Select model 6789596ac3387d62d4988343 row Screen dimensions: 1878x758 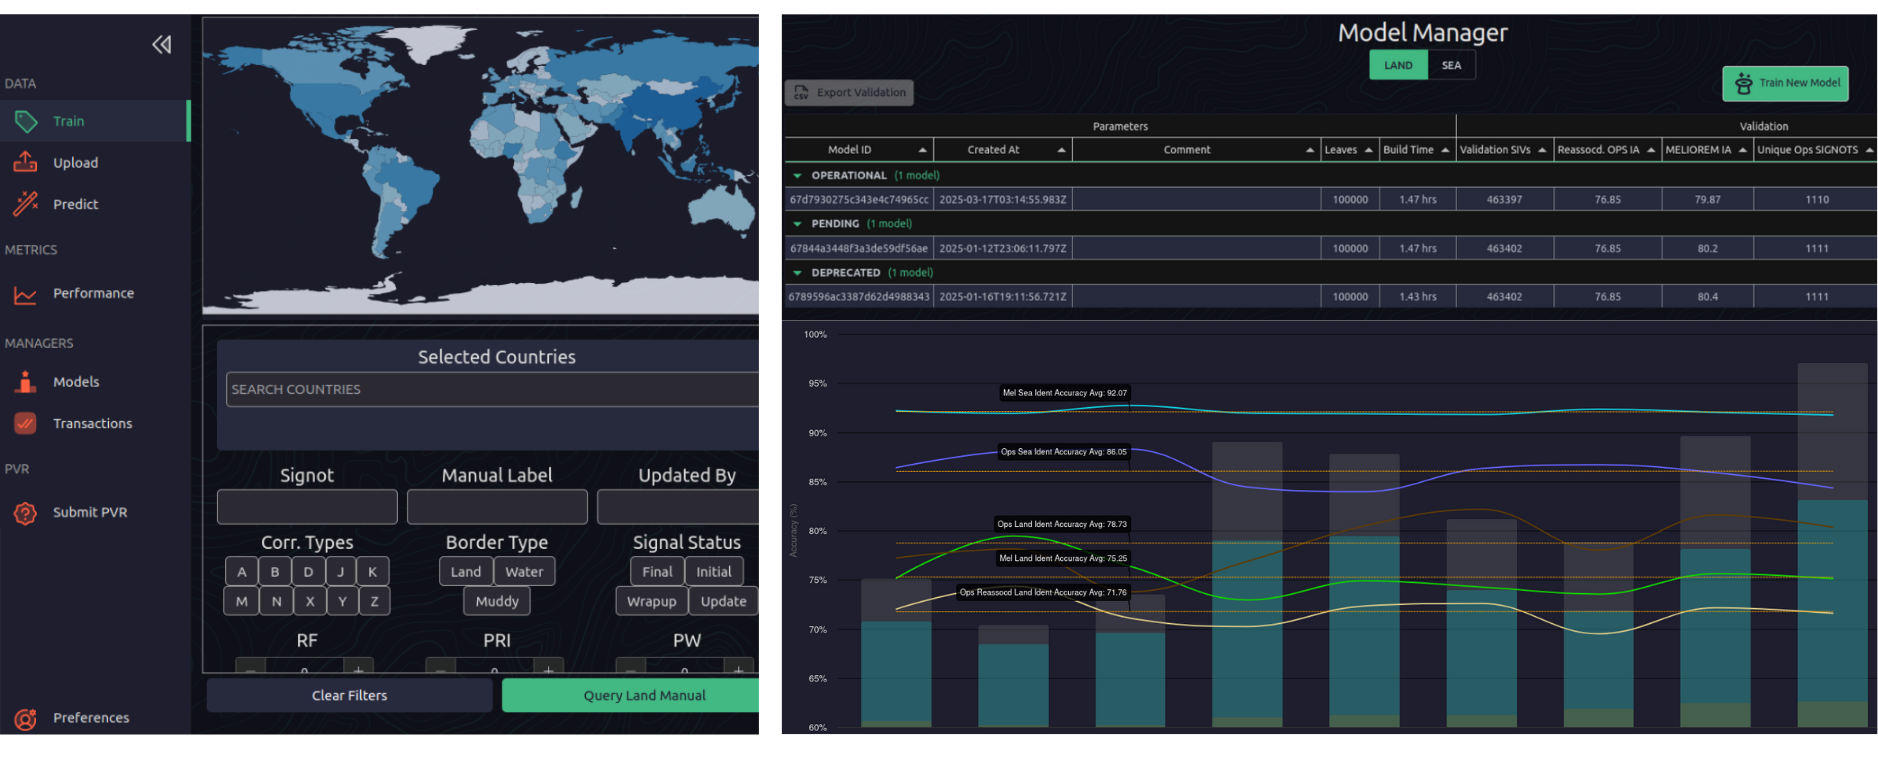click(x=1331, y=296)
